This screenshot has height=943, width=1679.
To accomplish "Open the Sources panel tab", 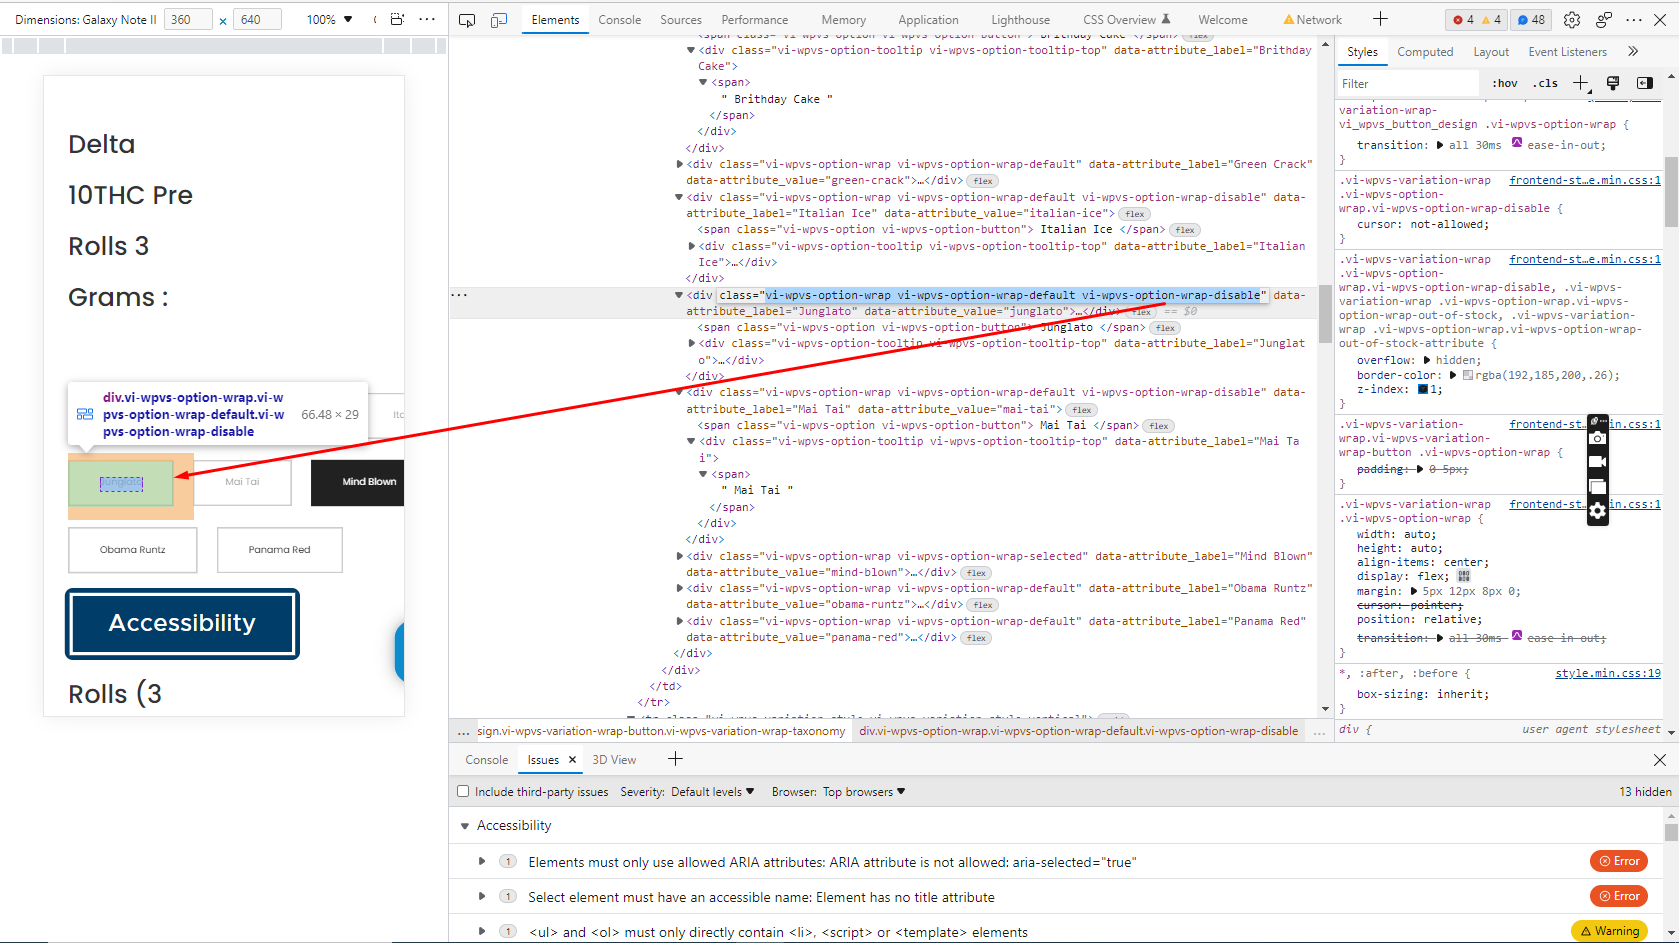I will pos(681,20).
